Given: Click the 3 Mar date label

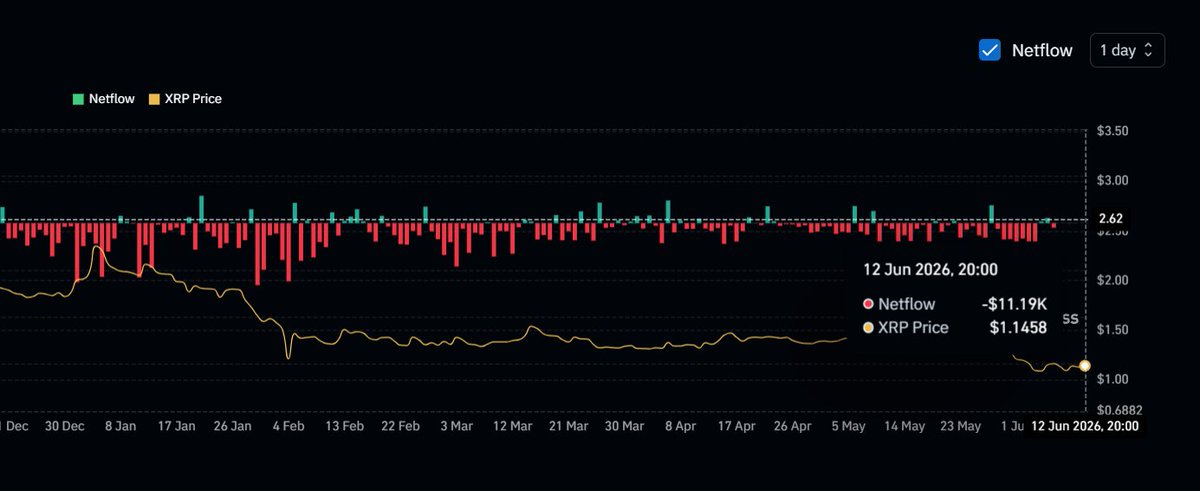Looking at the screenshot, I should click(x=456, y=426).
